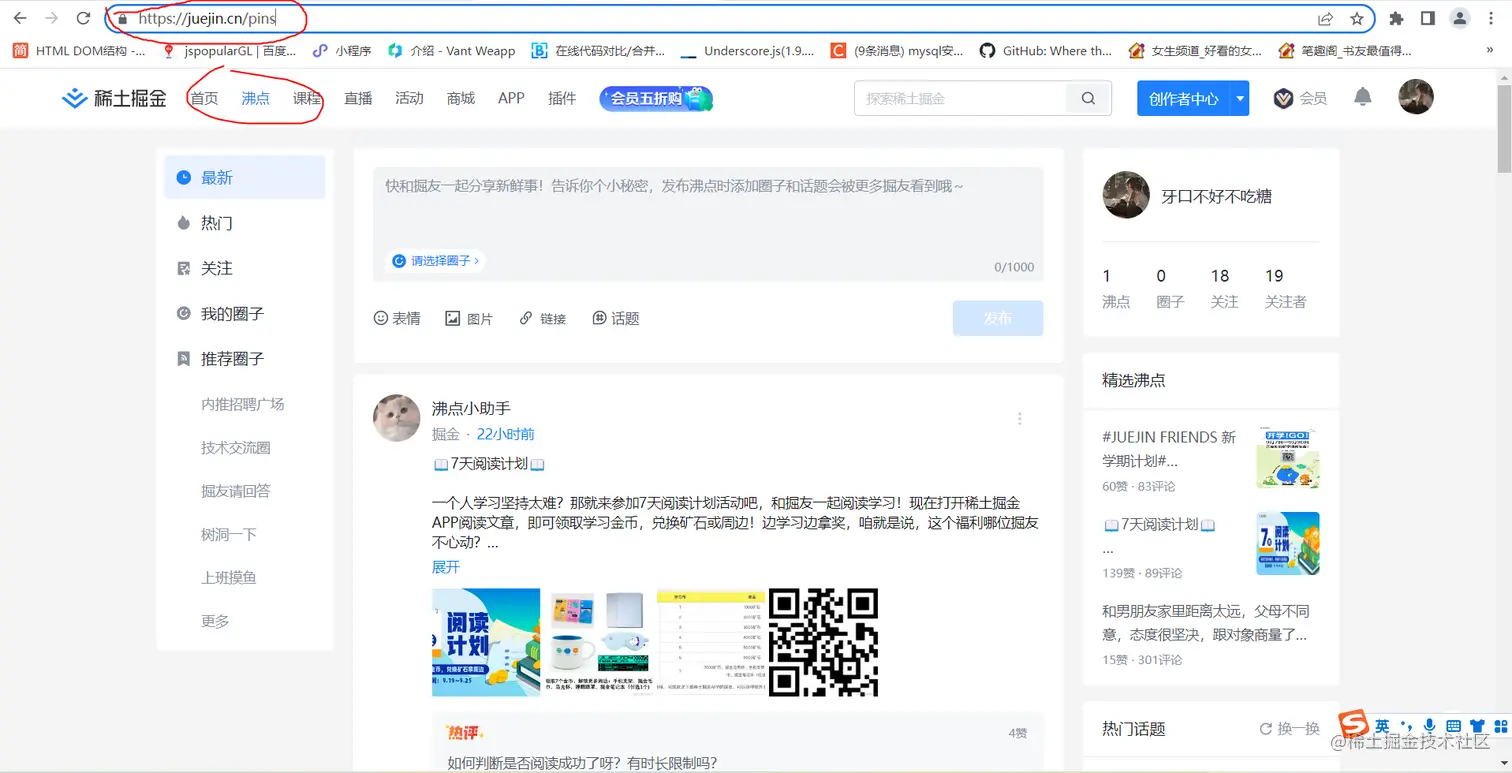The height and width of the screenshot is (773, 1512).
Task: Open 直播 nav tab
Action: tap(358, 98)
